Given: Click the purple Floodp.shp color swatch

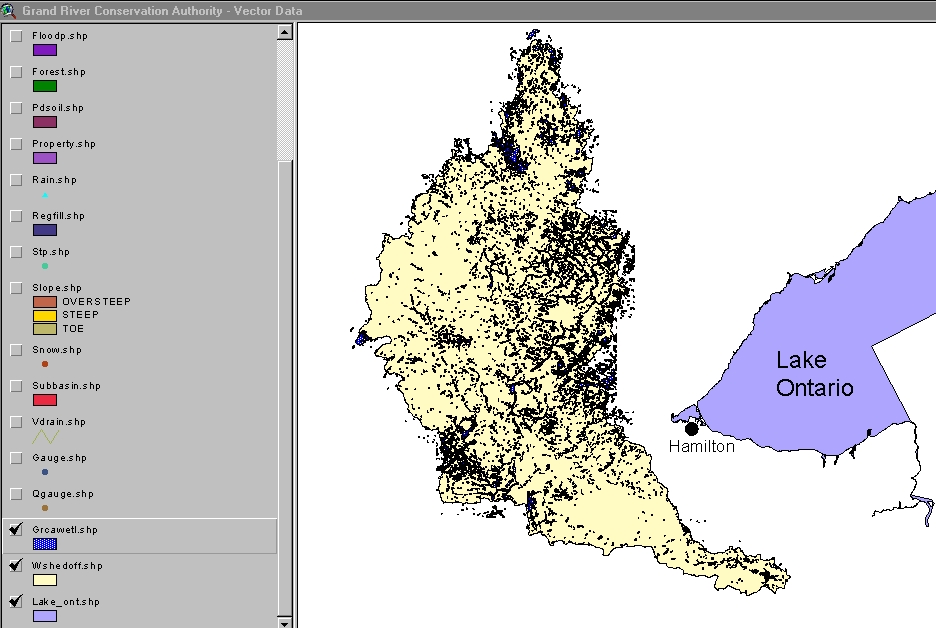Looking at the screenshot, I should pos(45,51).
